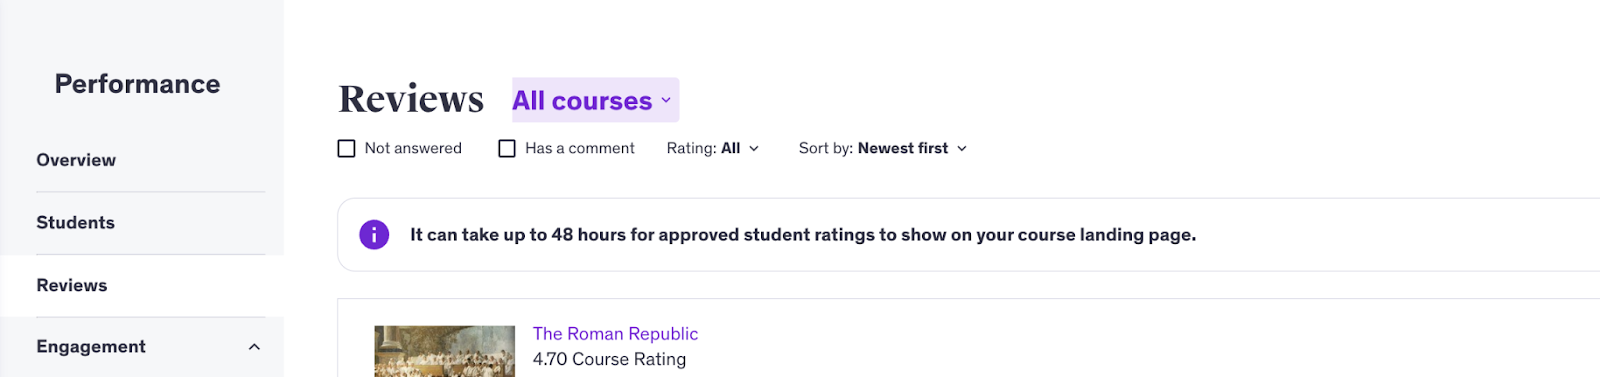The image size is (1600, 377).
Task: Click the arrow next to Newest first
Action: pyautogui.click(x=962, y=148)
